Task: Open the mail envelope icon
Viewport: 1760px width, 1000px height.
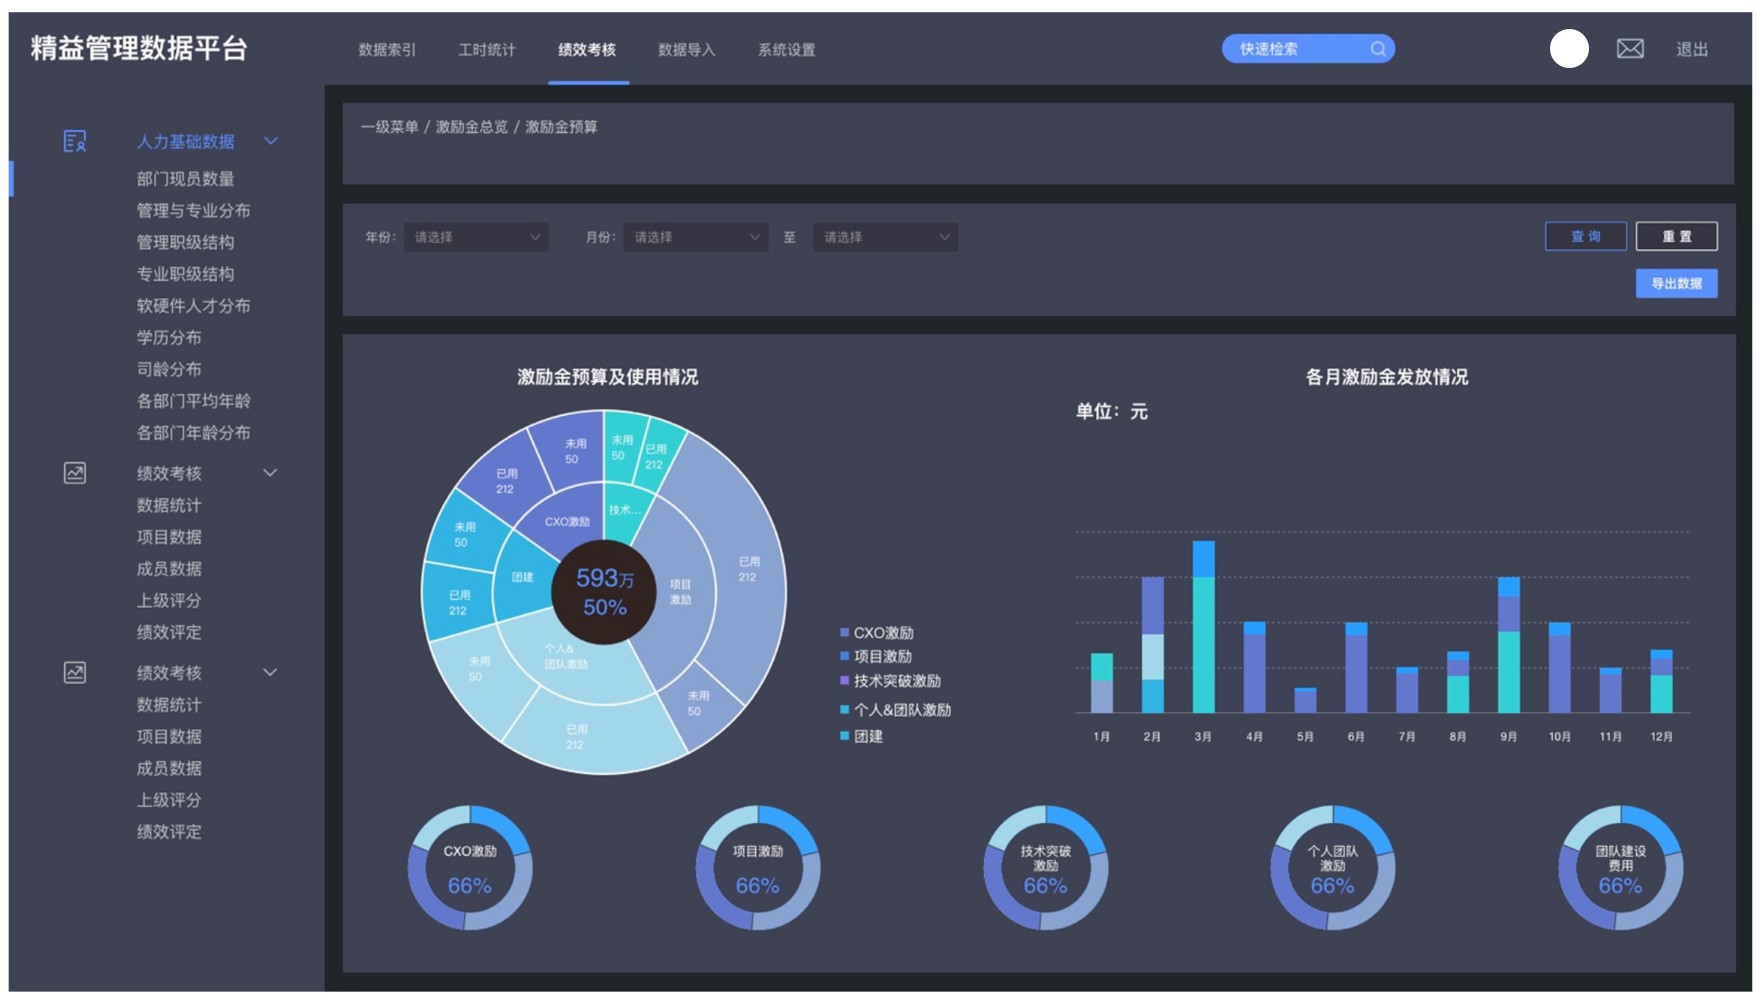Action: 1630,49
